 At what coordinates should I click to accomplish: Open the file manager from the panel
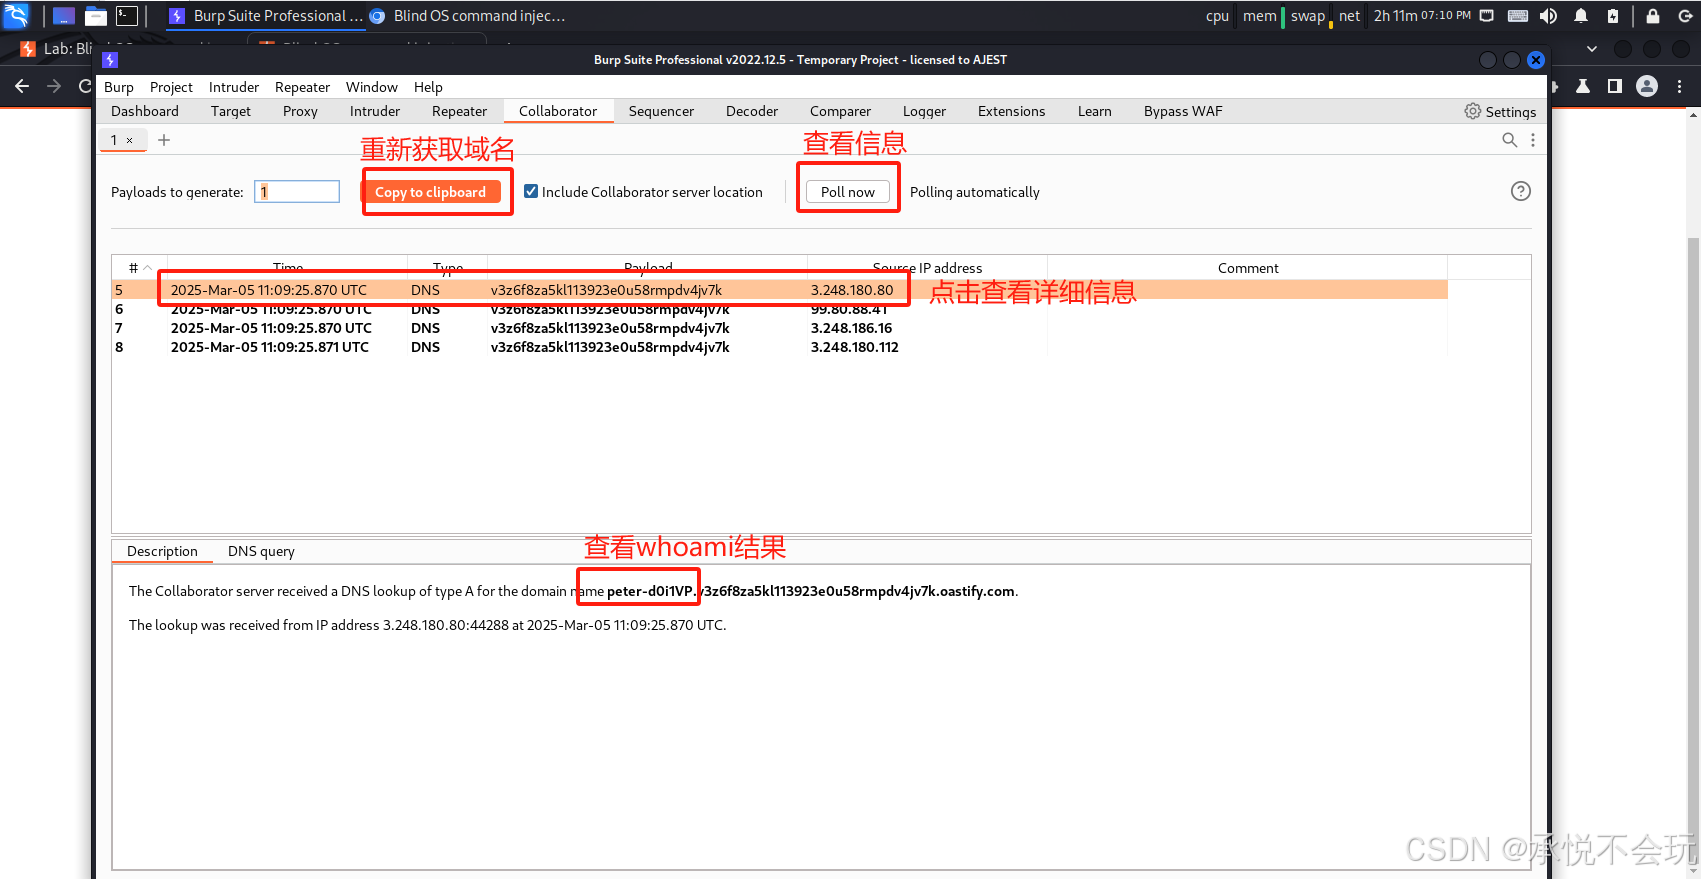(96, 16)
